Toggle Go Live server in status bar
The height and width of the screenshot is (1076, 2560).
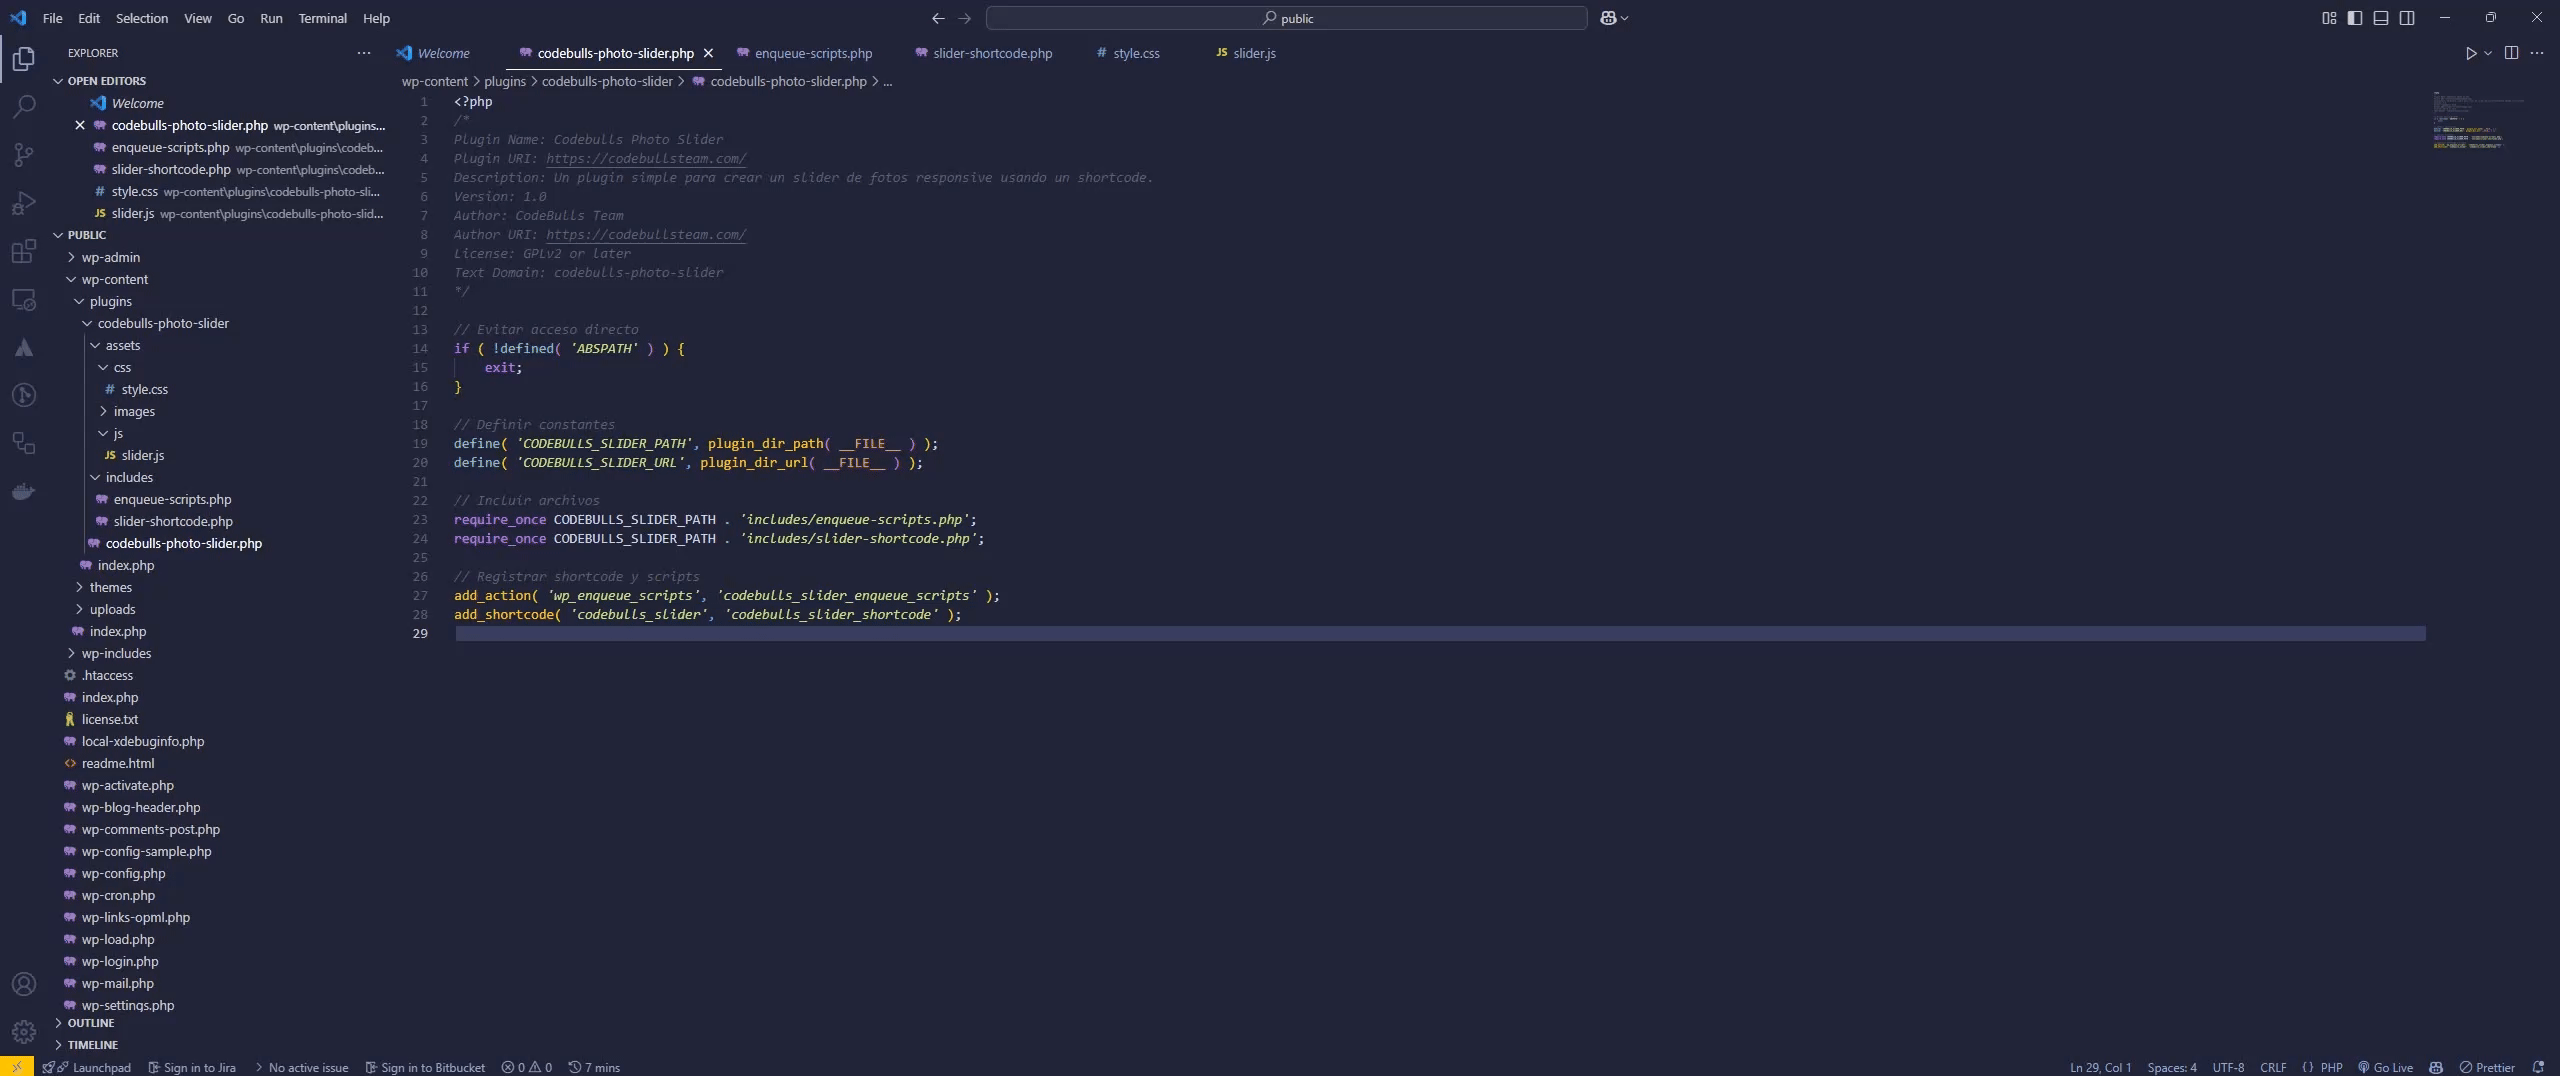point(2385,1067)
